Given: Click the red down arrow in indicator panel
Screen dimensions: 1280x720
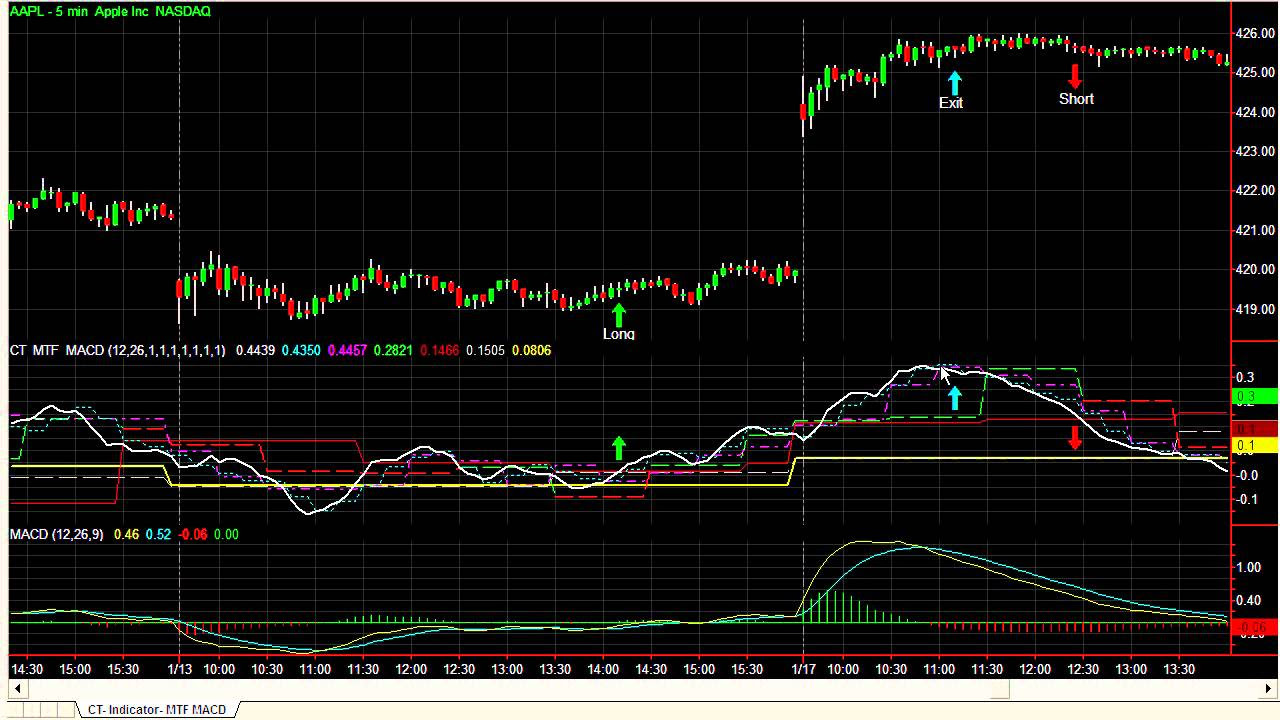Looking at the screenshot, I should pyautogui.click(x=1075, y=438).
